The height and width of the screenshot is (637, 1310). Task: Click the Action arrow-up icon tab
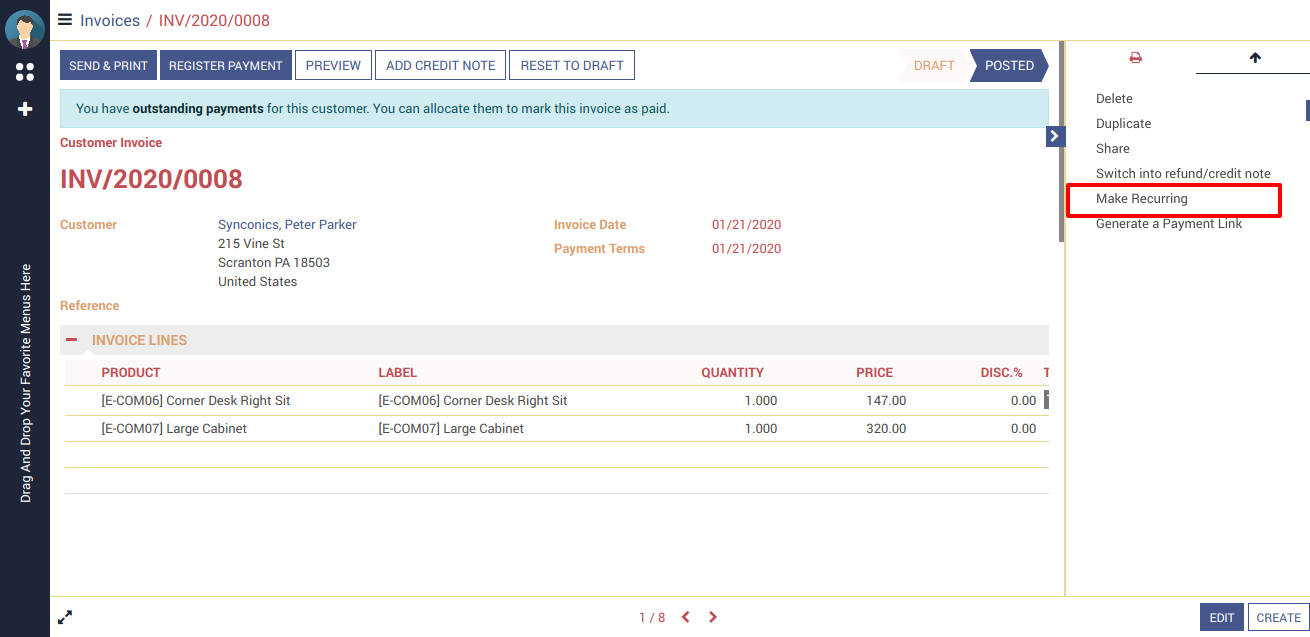click(x=1255, y=58)
